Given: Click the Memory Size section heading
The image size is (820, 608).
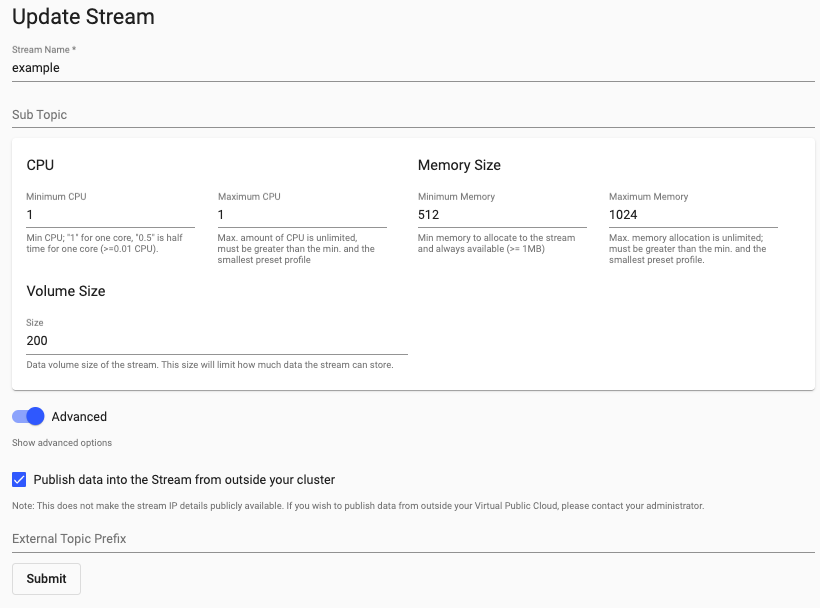Looking at the screenshot, I should (459, 165).
